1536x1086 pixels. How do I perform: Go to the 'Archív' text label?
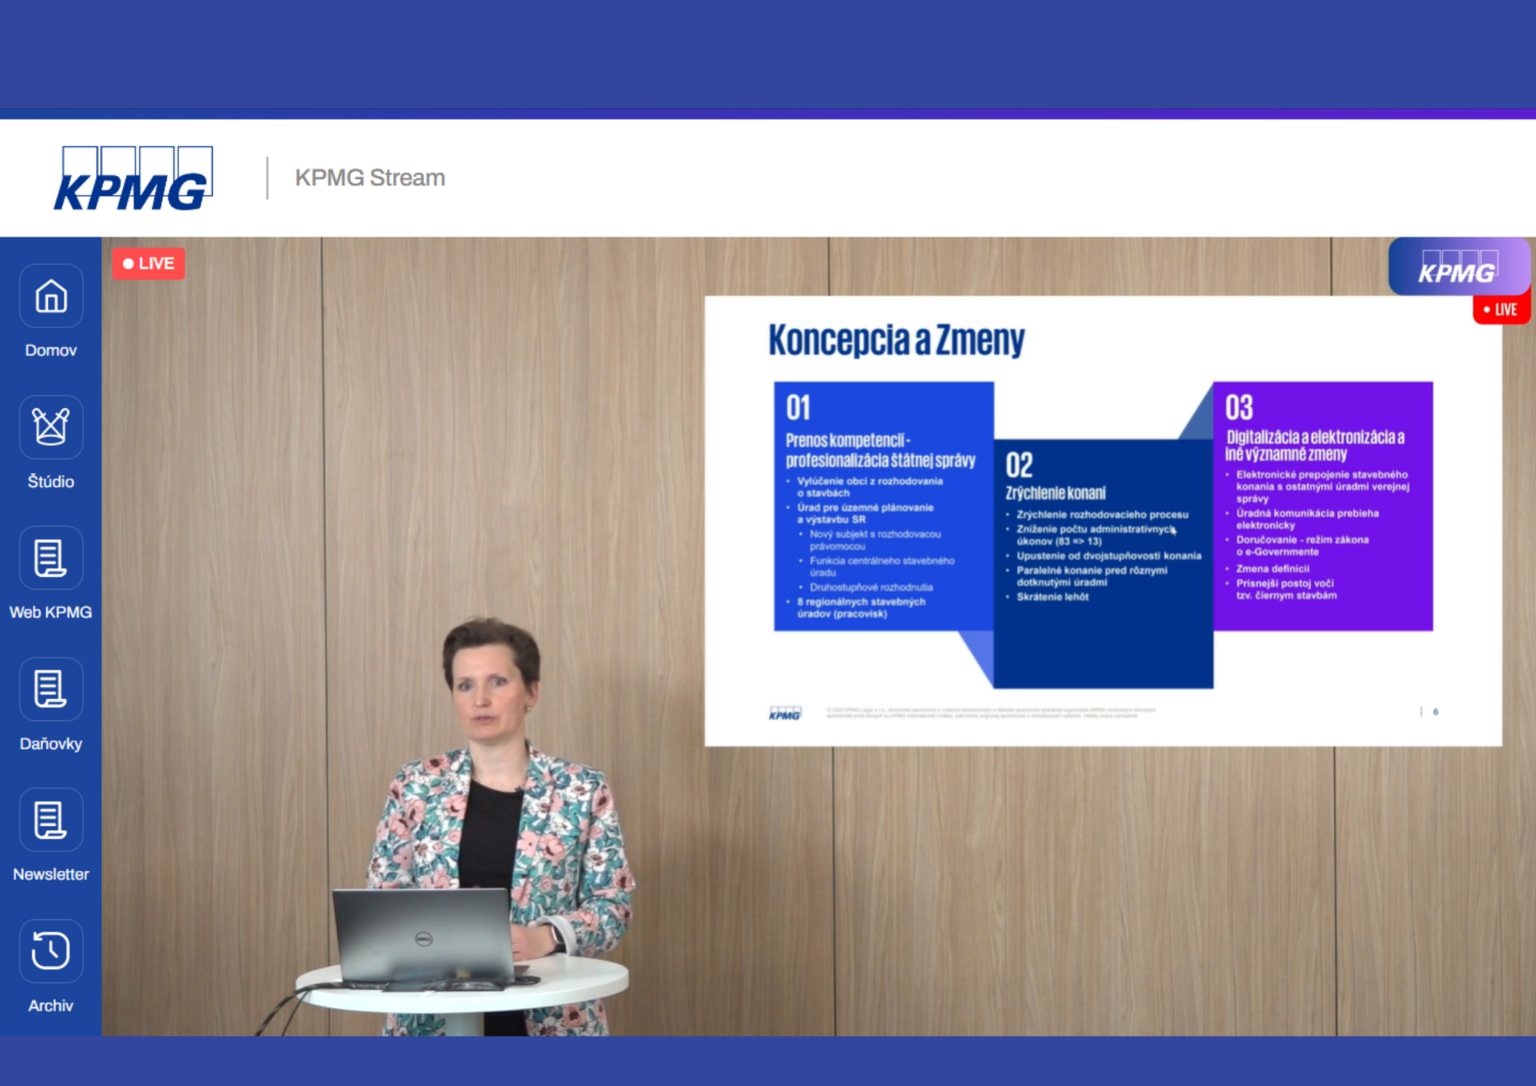(51, 1005)
